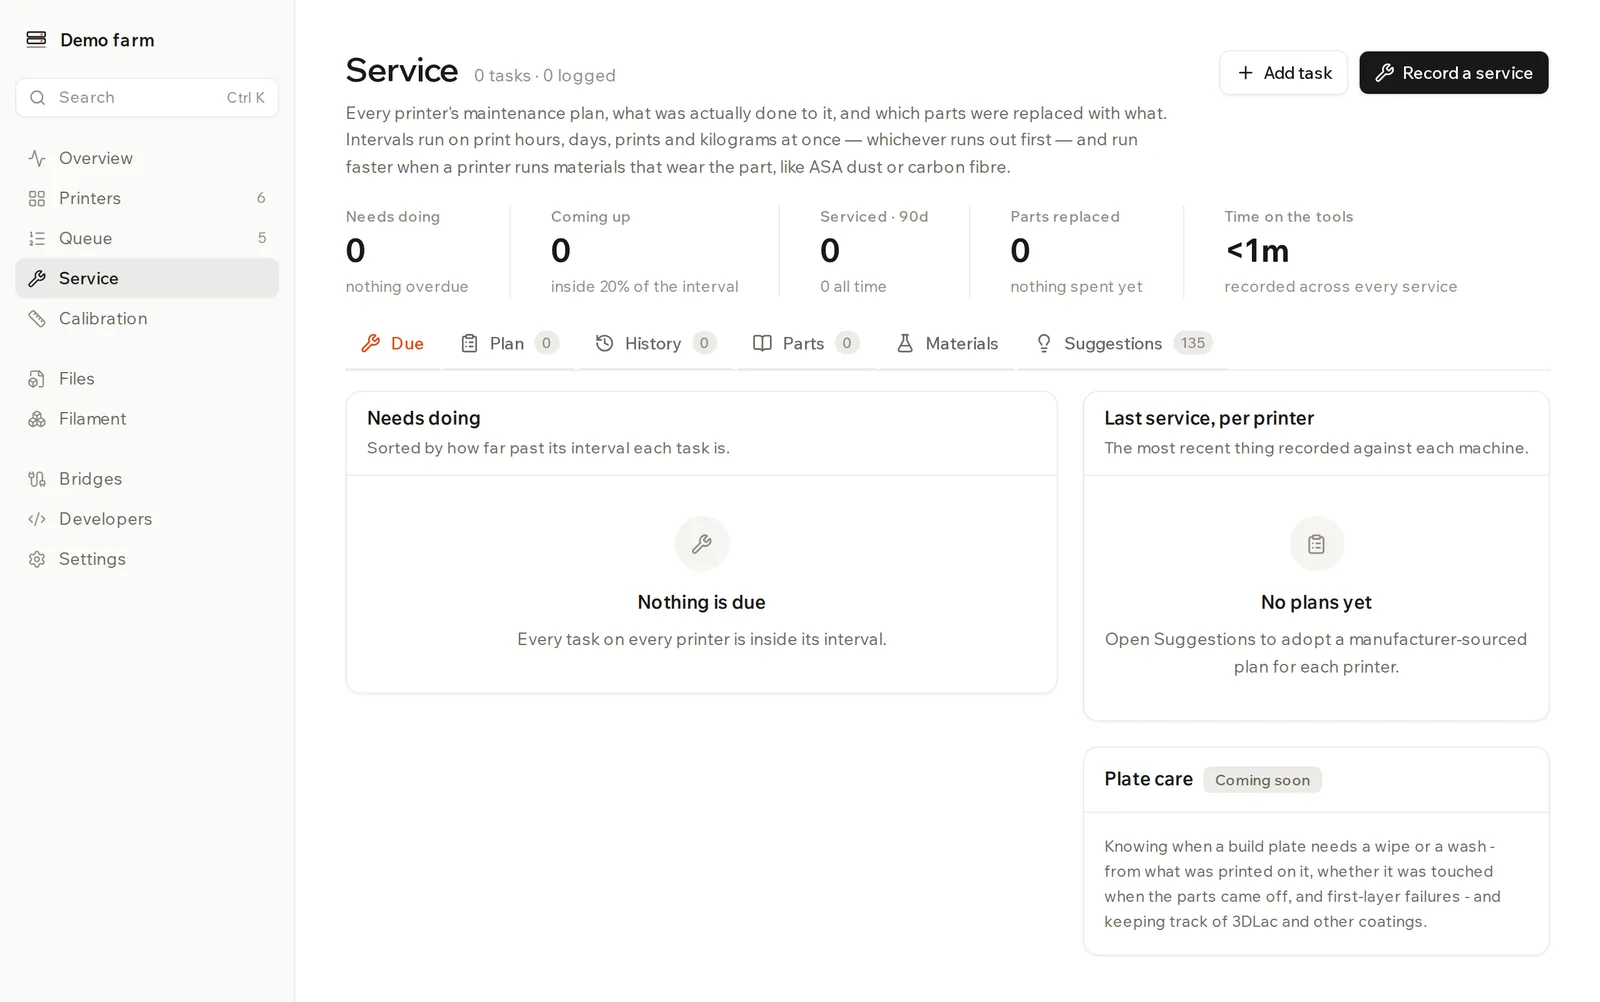Image resolution: width=1600 pixels, height=1002 pixels.
Task: Click the Calibration ruler icon
Action: pos(37,318)
